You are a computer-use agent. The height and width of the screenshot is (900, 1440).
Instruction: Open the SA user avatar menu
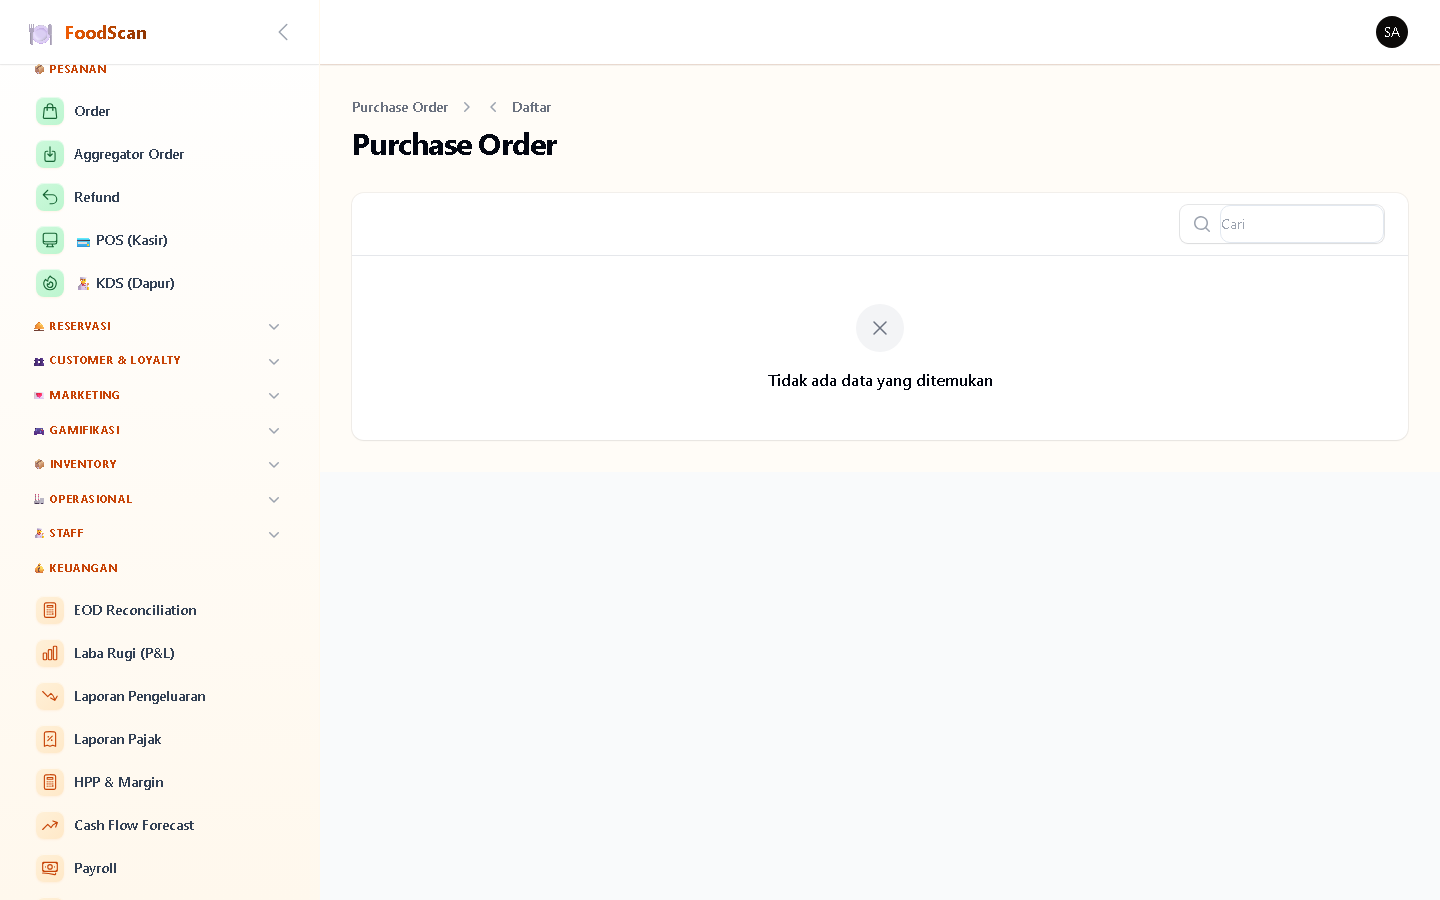pyautogui.click(x=1391, y=32)
